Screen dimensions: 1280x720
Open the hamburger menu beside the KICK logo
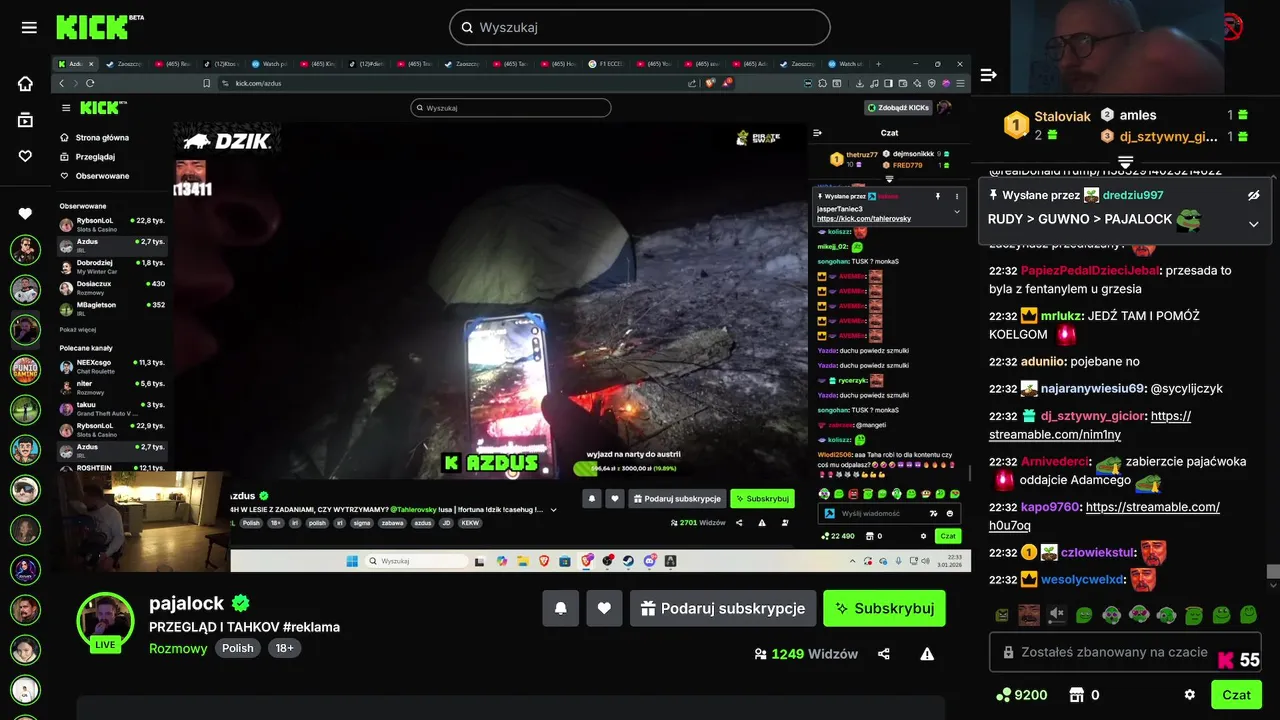pyautogui.click(x=29, y=28)
